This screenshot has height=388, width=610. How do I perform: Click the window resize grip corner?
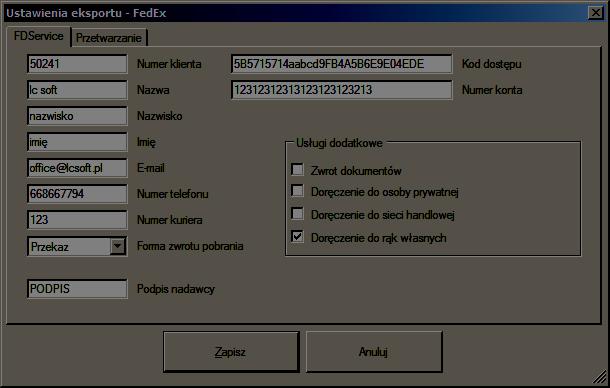tap(600, 377)
